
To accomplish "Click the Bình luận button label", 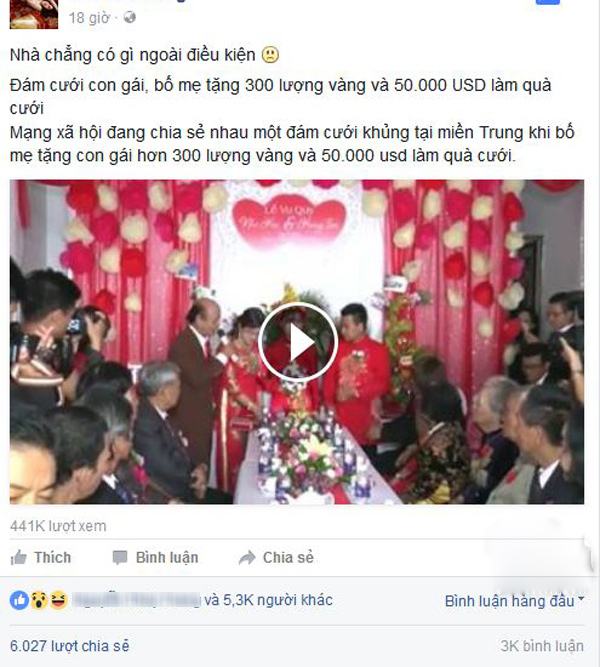I will pyautogui.click(x=167, y=558).
